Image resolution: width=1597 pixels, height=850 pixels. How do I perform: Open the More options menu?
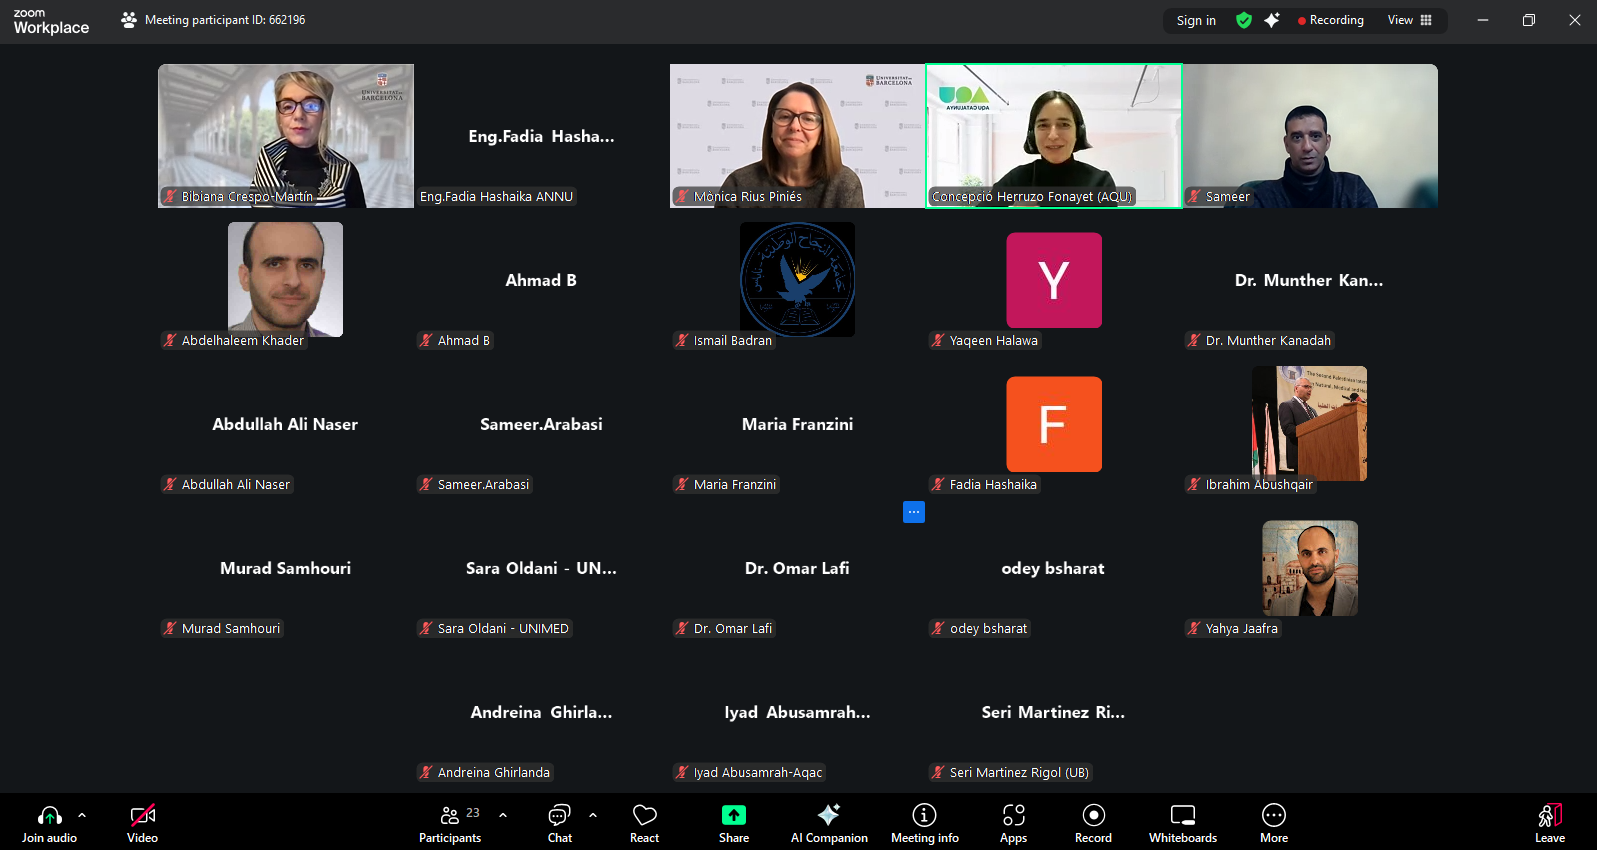click(x=1273, y=816)
